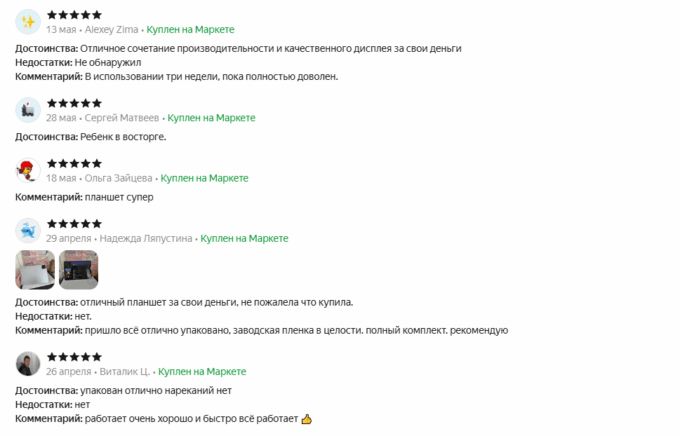
Task: Click 'Куплен на Маркете' next to Ольга Зайцева
Action: (204, 178)
